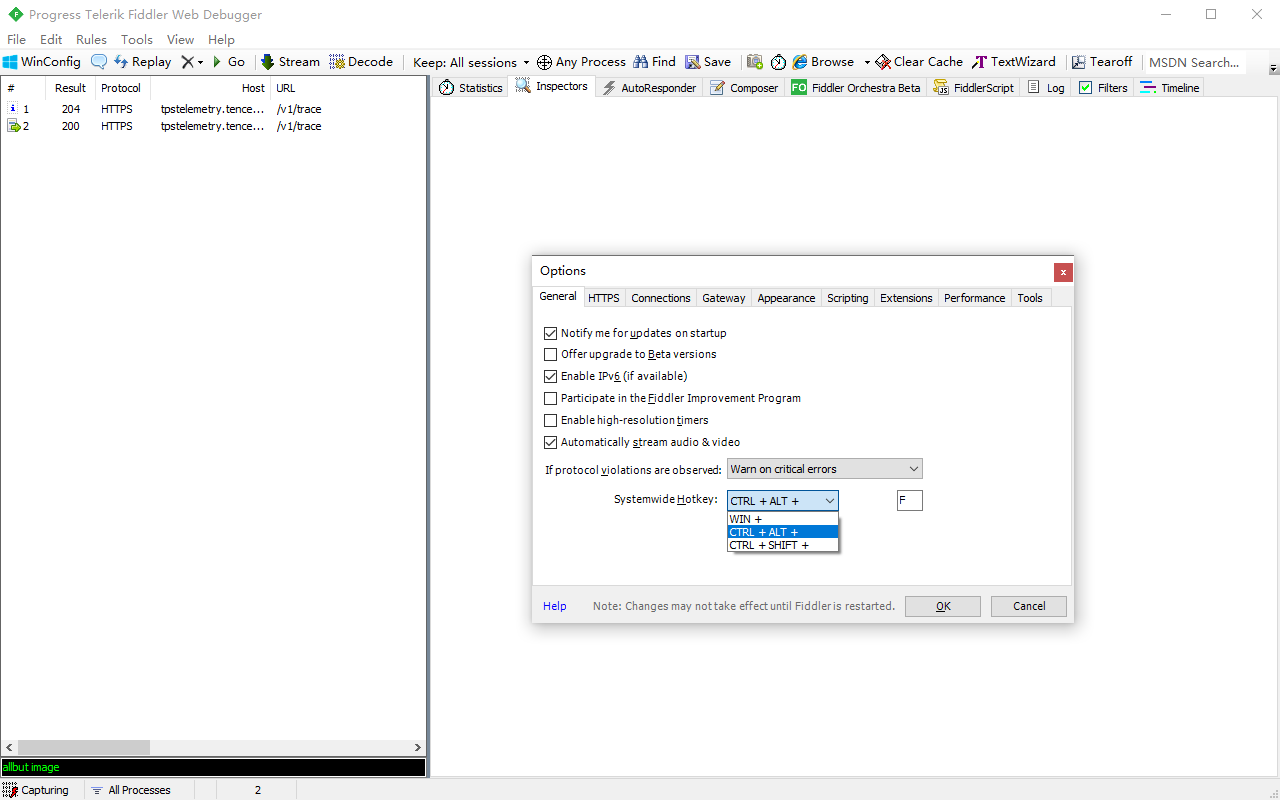Toggle Stream mode in toolbar
This screenshot has height=800, width=1280.
(290, 62)
